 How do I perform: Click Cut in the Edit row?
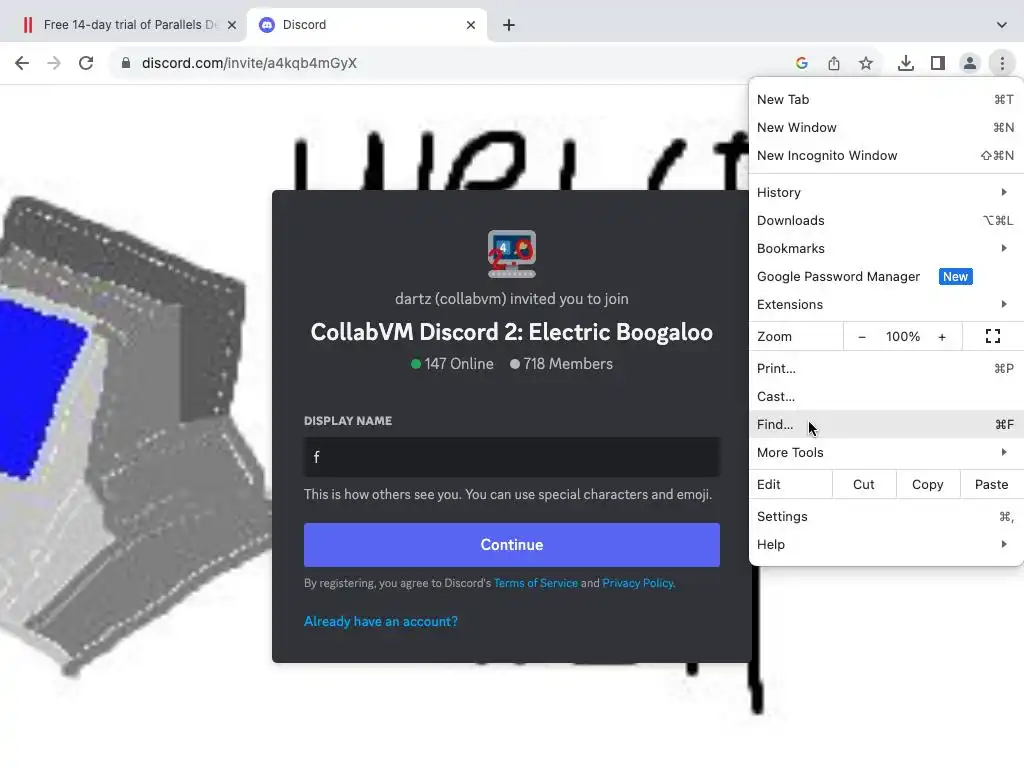tap(863, 485)
